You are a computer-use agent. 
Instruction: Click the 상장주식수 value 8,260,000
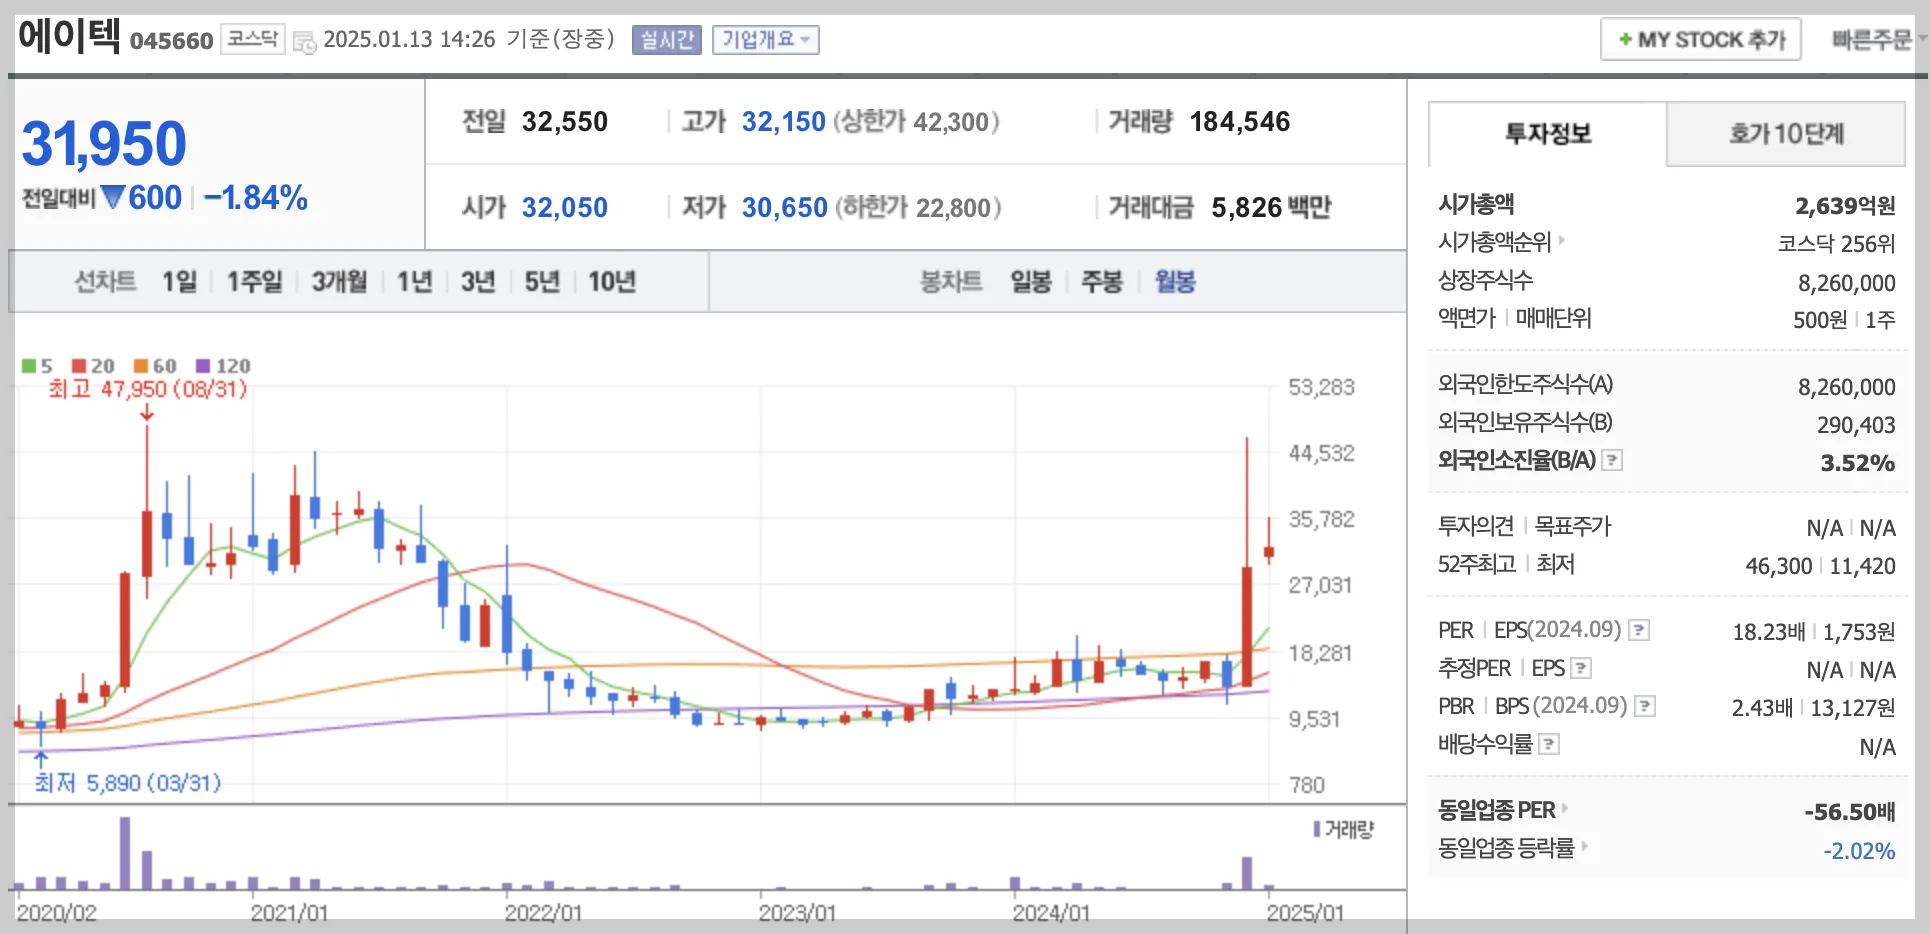coord(1847,283)
